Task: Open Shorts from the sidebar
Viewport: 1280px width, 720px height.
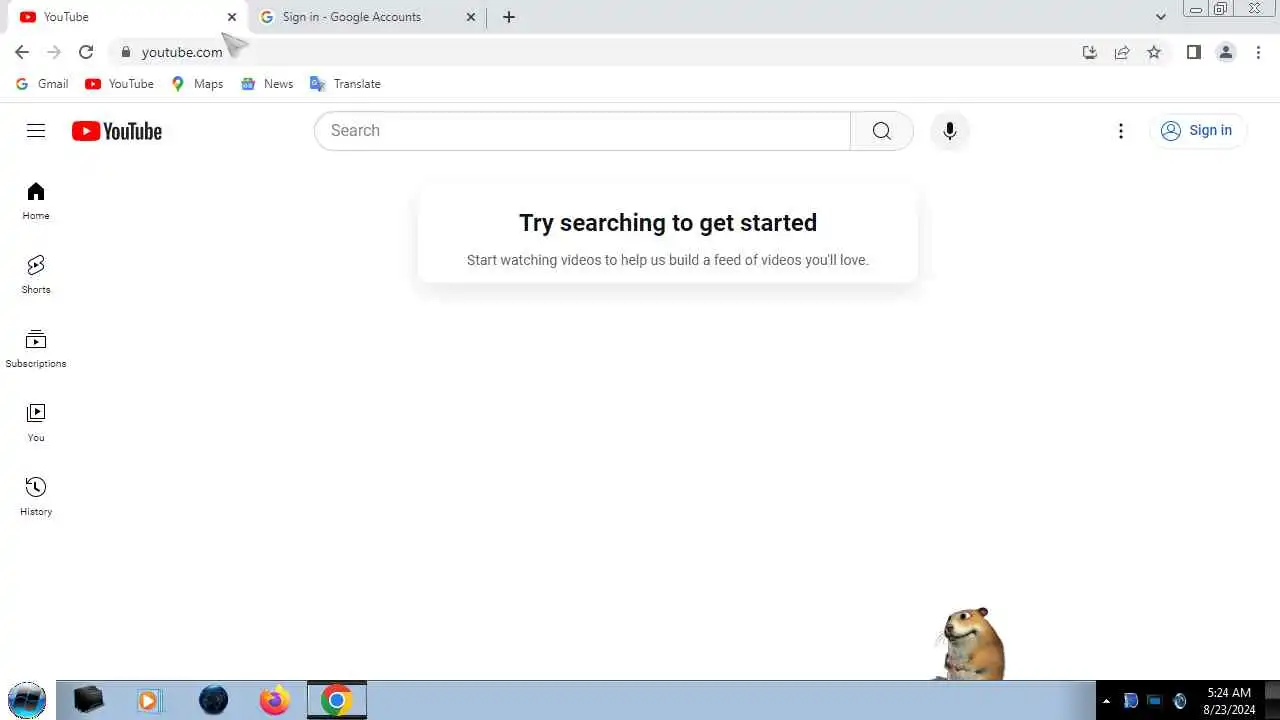Action: pyautogui.click(x=36, y=275)
